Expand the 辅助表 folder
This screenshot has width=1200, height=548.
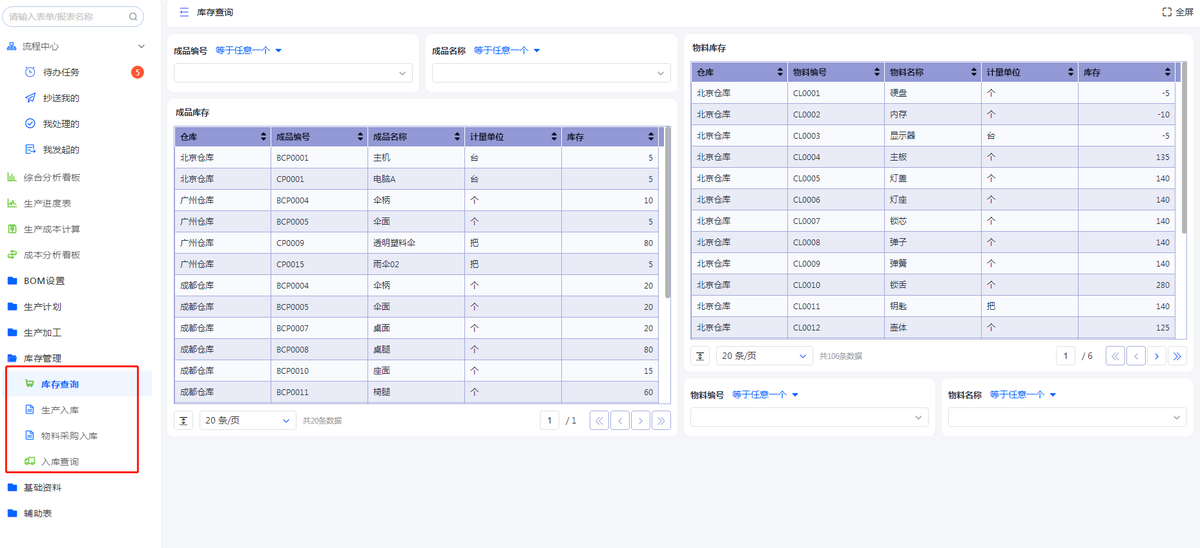pos(37,514)
